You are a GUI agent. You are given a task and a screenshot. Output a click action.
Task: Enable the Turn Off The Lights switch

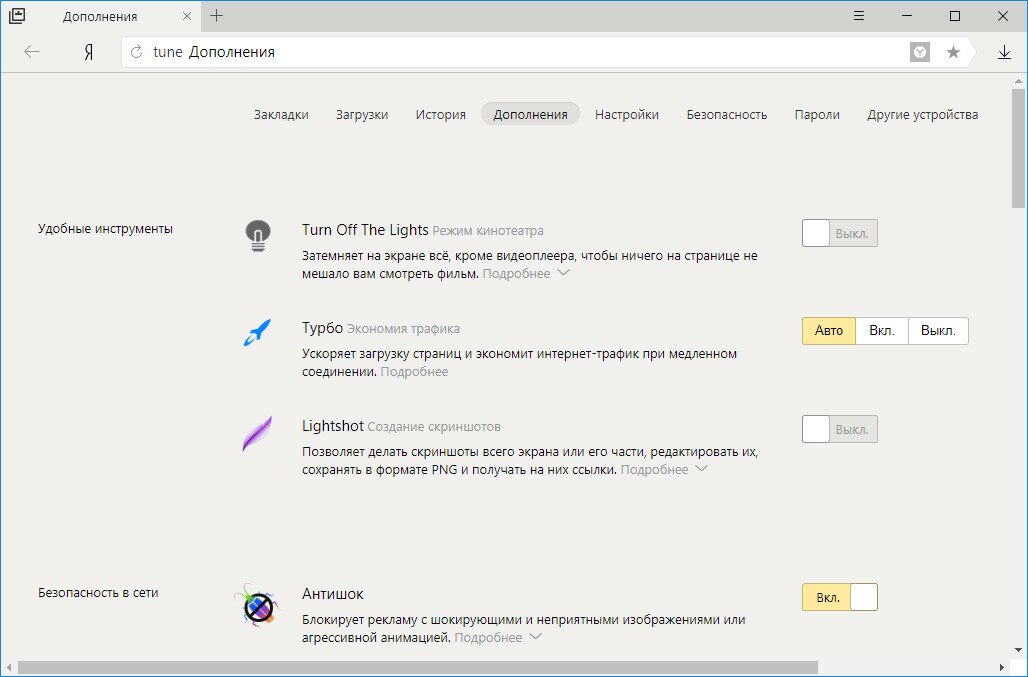(x=840, y=233)
